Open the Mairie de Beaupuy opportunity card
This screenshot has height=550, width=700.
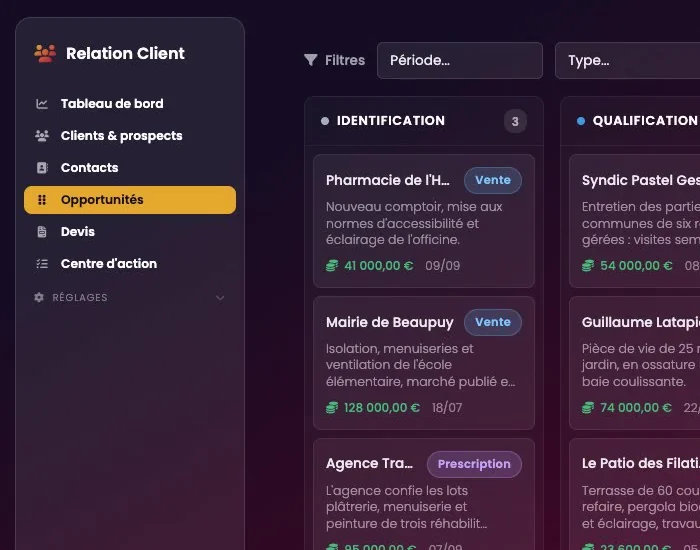424,363
